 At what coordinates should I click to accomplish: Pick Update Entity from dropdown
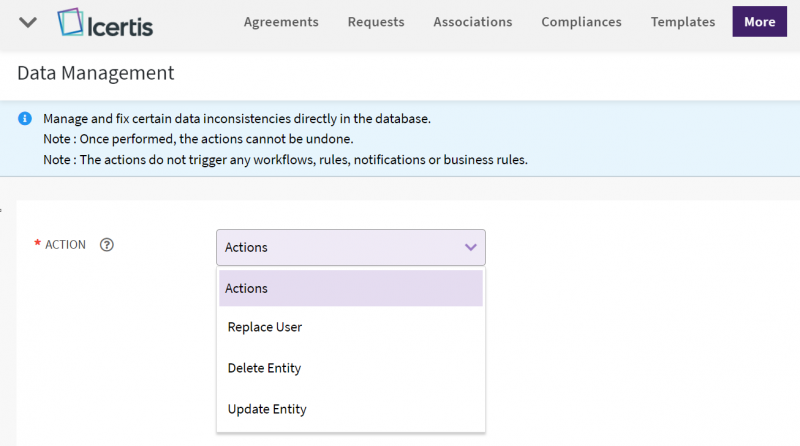coord(267,409)
